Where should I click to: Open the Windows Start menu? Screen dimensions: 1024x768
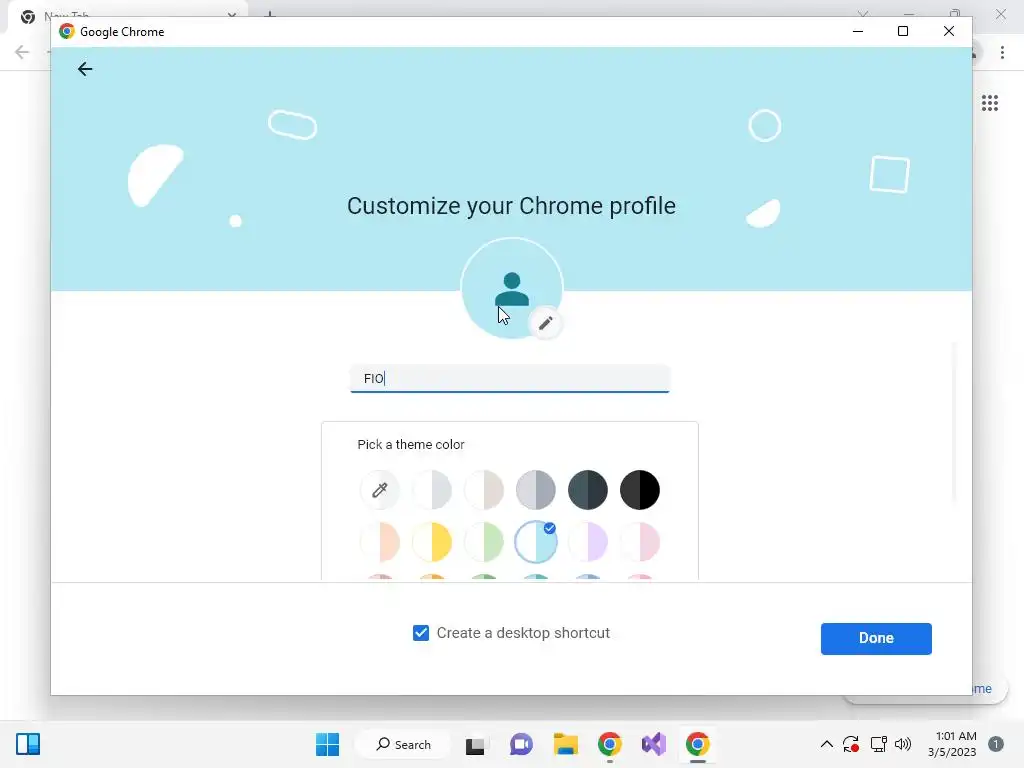pos(327,744)
